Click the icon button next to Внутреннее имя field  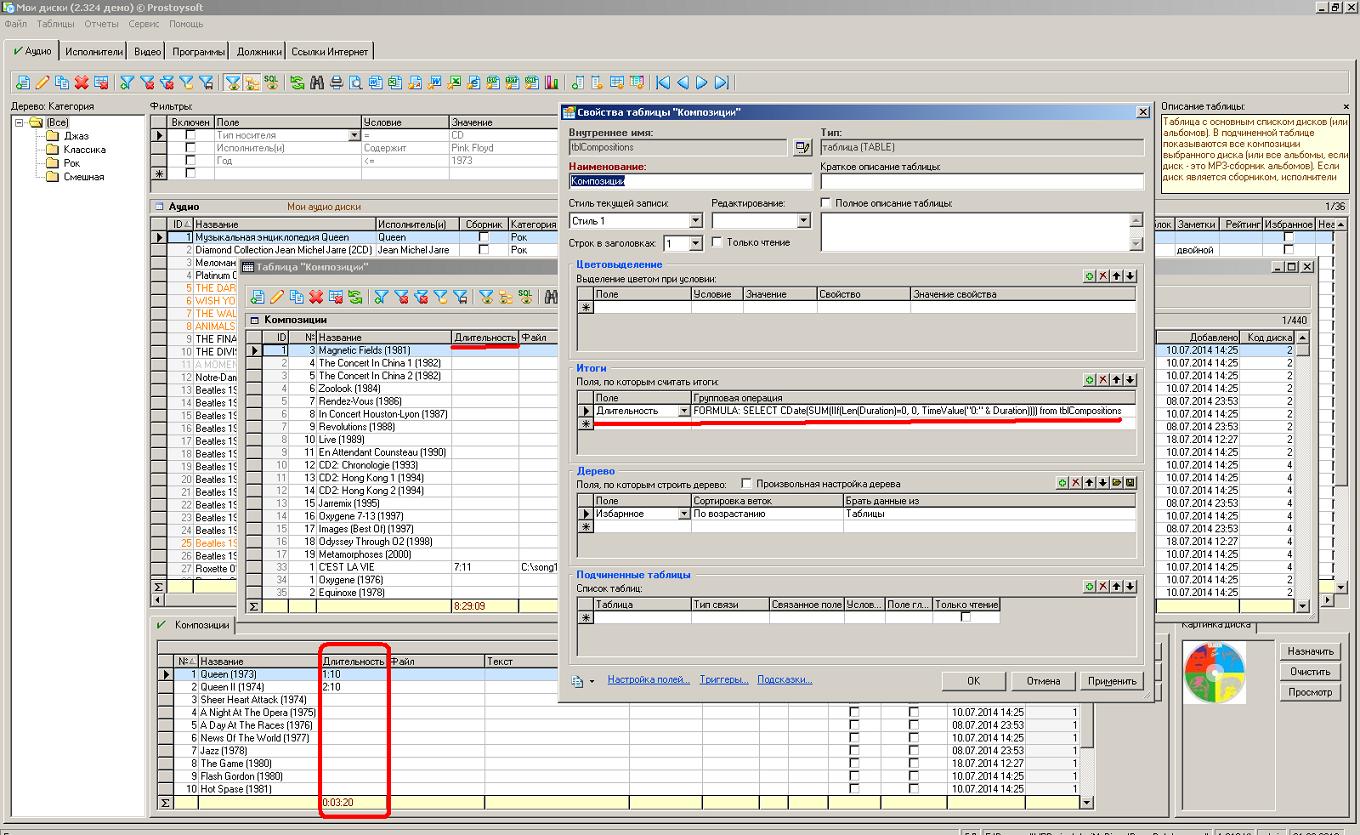801,147
